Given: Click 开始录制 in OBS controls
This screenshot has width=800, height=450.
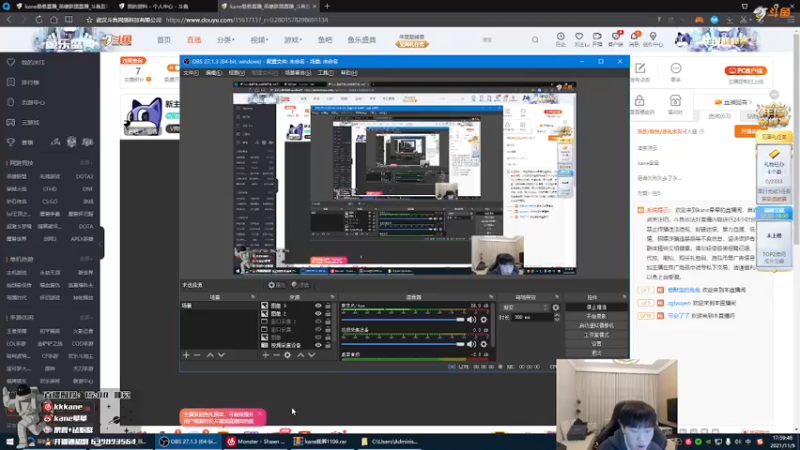Looking at the screenshot, I should (596, 316).
